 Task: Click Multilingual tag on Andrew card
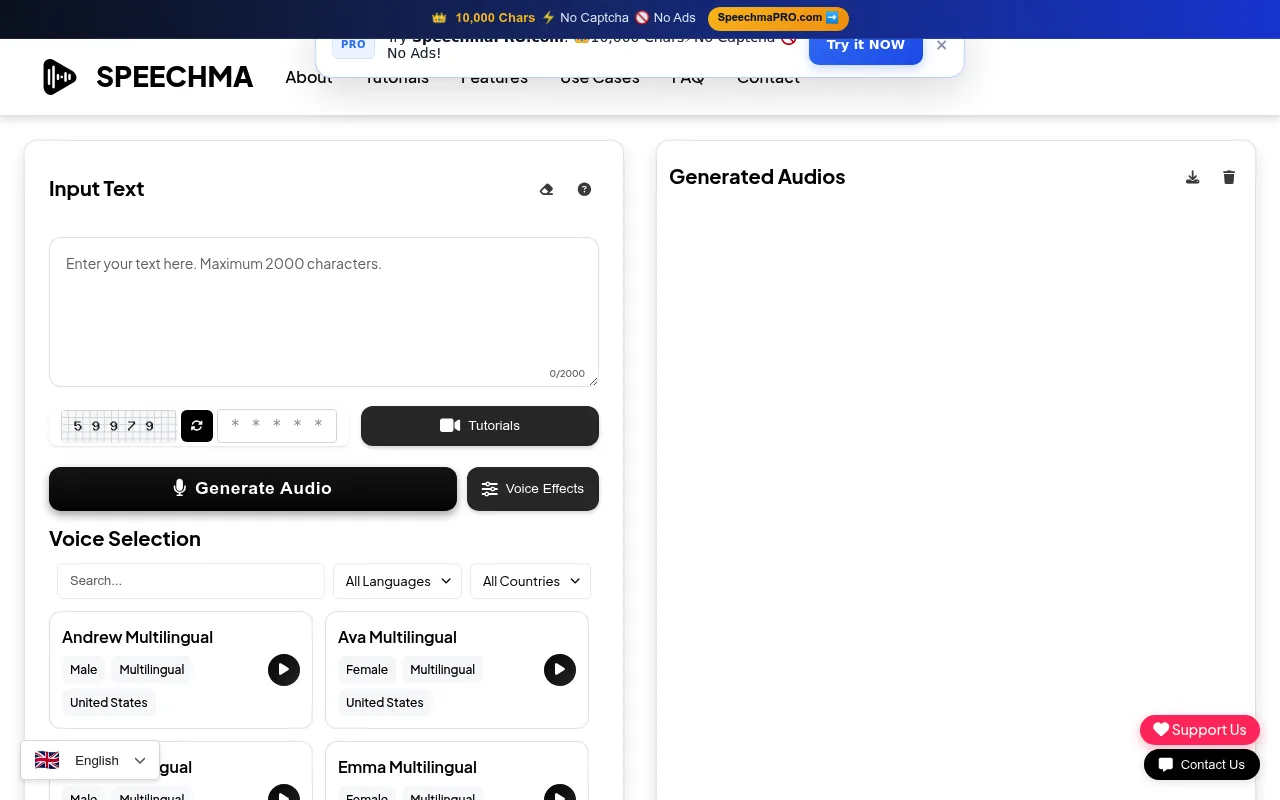click(152, 670)
